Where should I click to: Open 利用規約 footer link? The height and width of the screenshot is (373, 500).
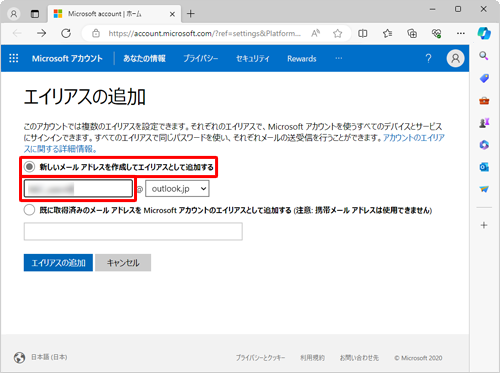[x=312, y=358]
